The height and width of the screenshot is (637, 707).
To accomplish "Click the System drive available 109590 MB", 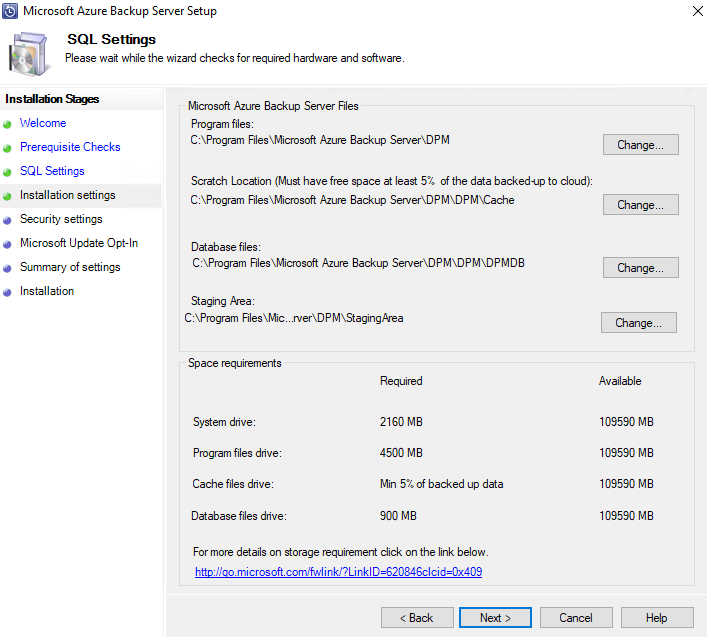I will point(626,422).
